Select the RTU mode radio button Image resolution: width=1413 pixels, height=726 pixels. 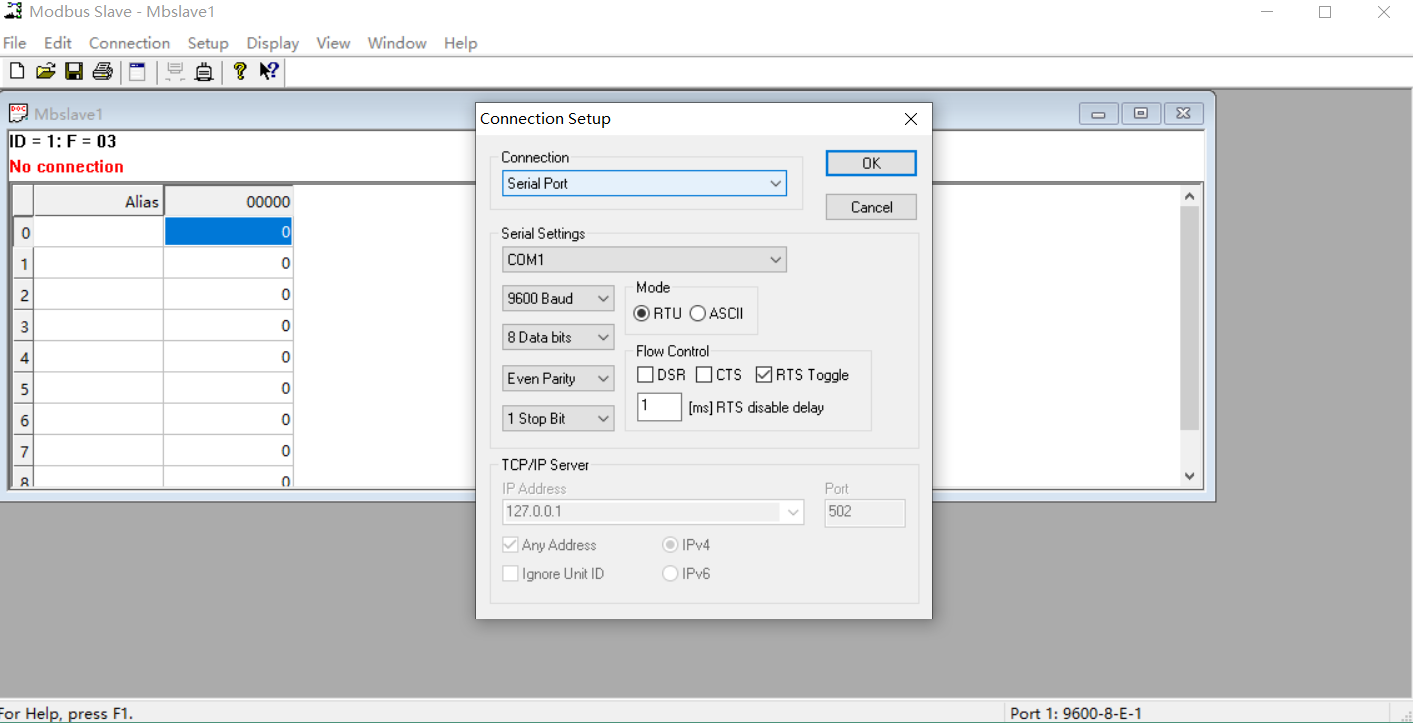tap(642, 314)
